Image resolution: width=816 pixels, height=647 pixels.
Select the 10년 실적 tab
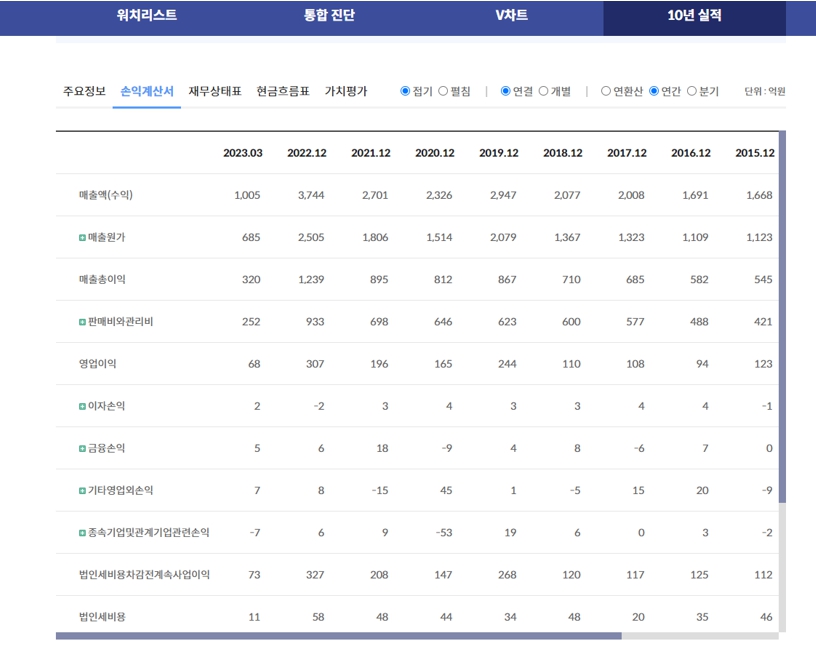tap(694, 16)
